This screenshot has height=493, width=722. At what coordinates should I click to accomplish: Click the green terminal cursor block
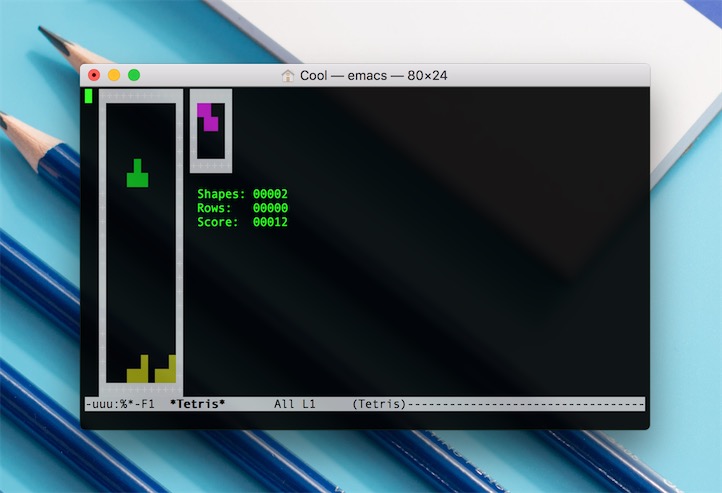pos(88,96)
